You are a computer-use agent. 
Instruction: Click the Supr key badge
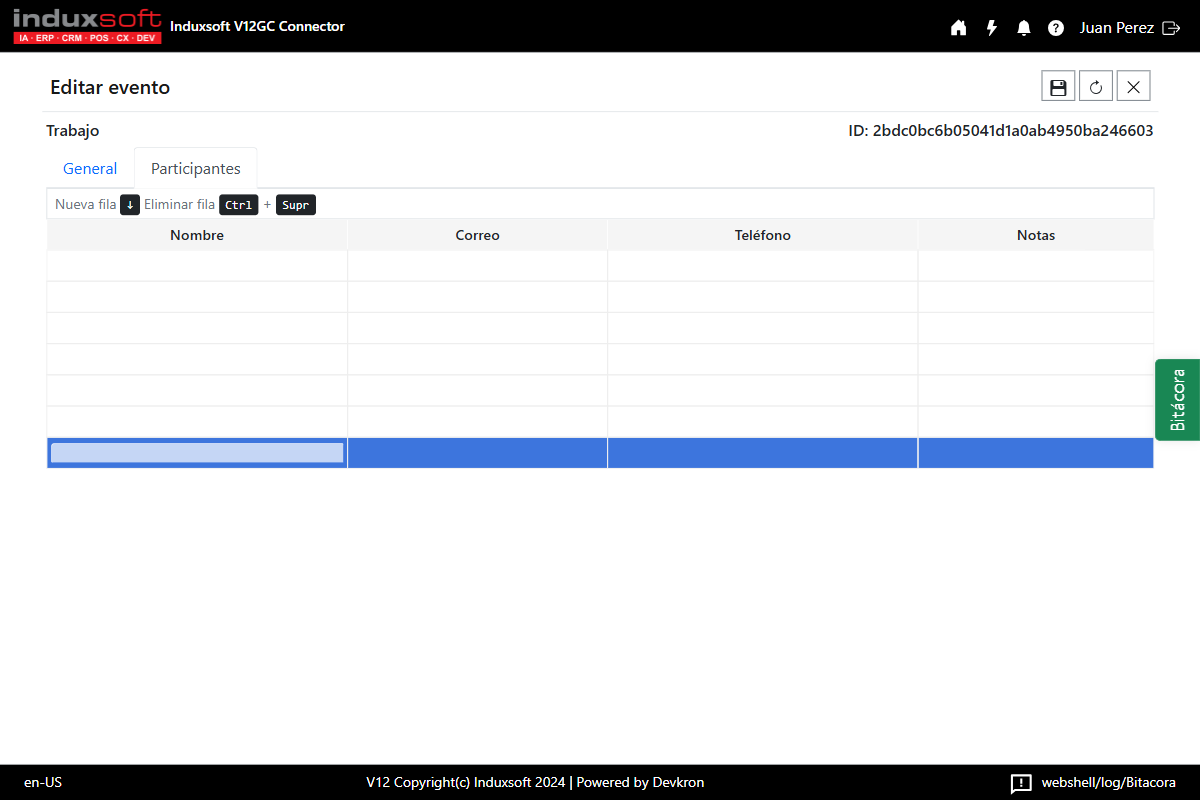click(296, 205)
